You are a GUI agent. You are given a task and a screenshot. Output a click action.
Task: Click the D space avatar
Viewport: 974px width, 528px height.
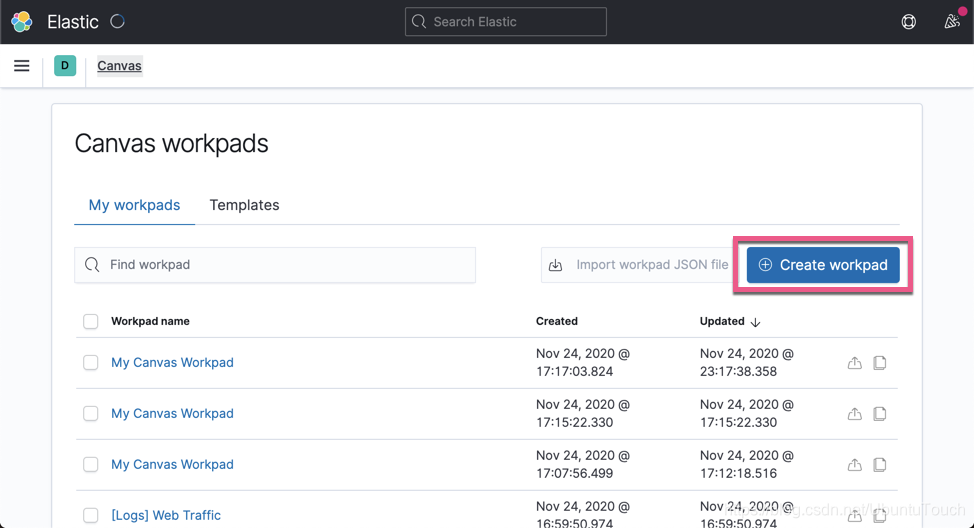point(65,65)
